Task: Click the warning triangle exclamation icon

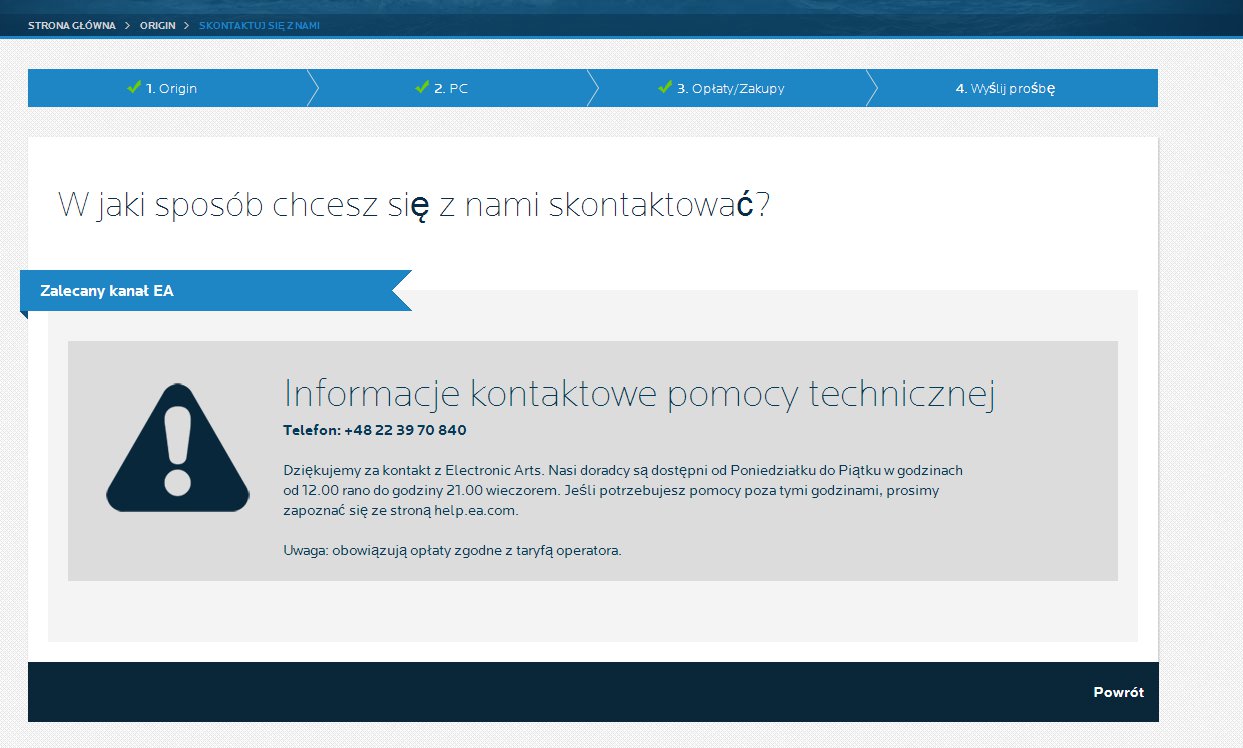Action: (178, 447)
